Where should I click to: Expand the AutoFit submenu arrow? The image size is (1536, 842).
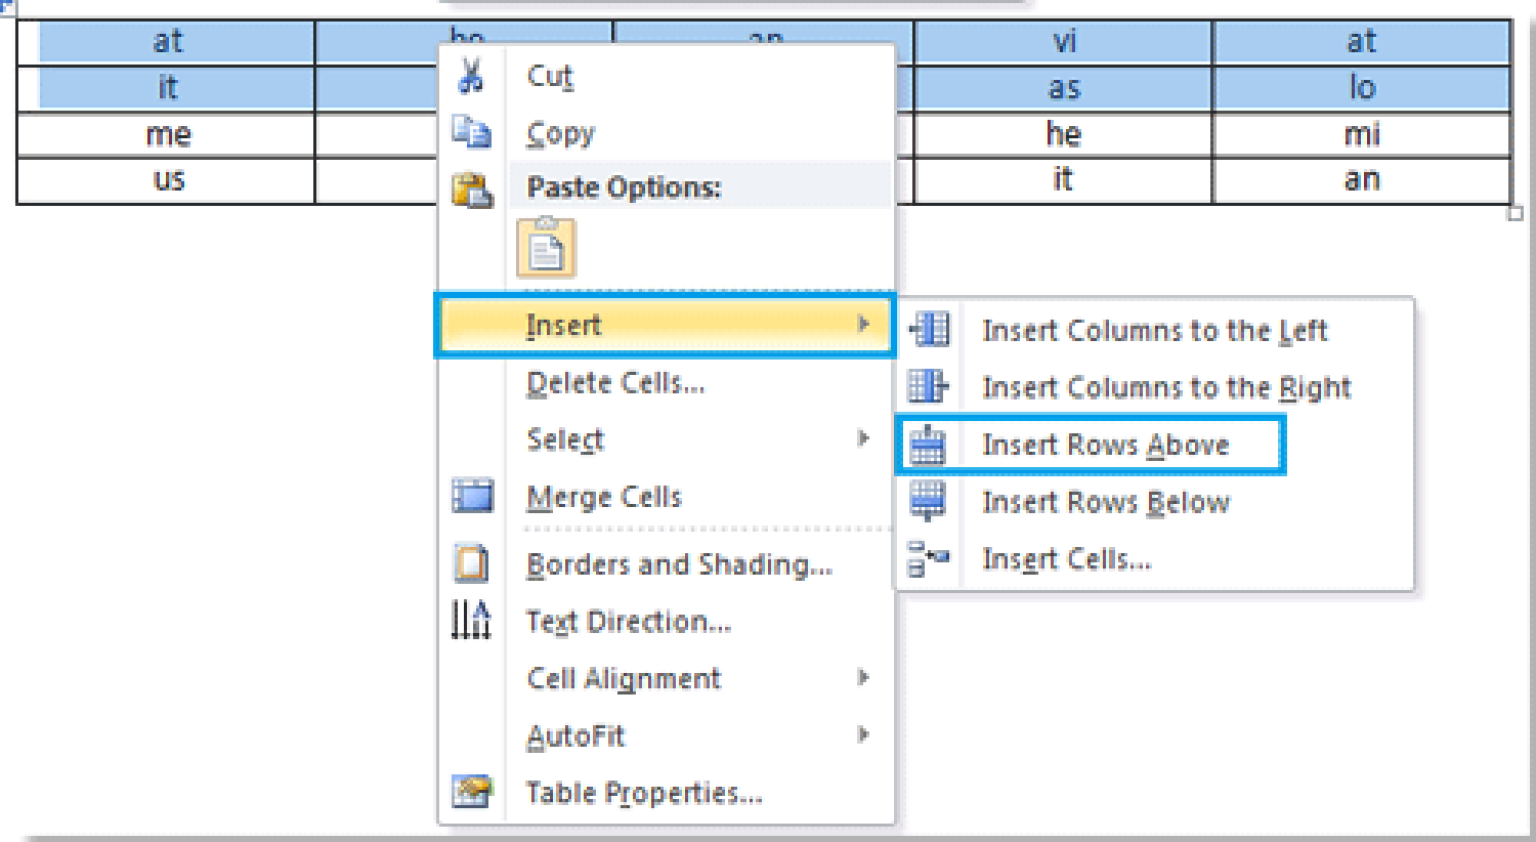pos(864,735)
